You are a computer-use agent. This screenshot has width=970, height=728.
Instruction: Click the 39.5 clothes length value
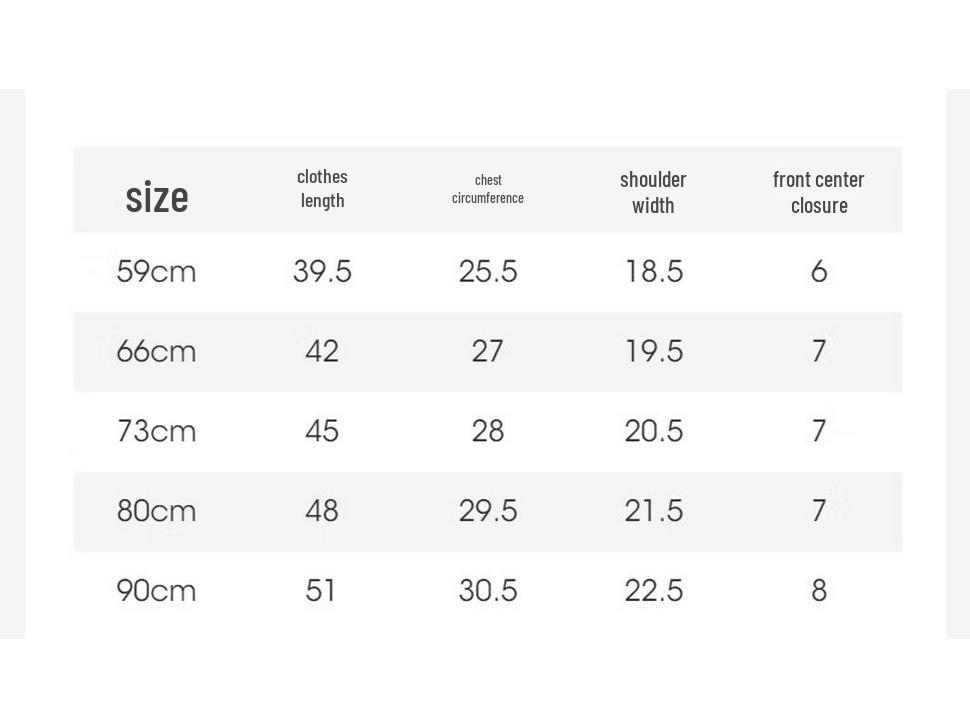pos(322,272)
